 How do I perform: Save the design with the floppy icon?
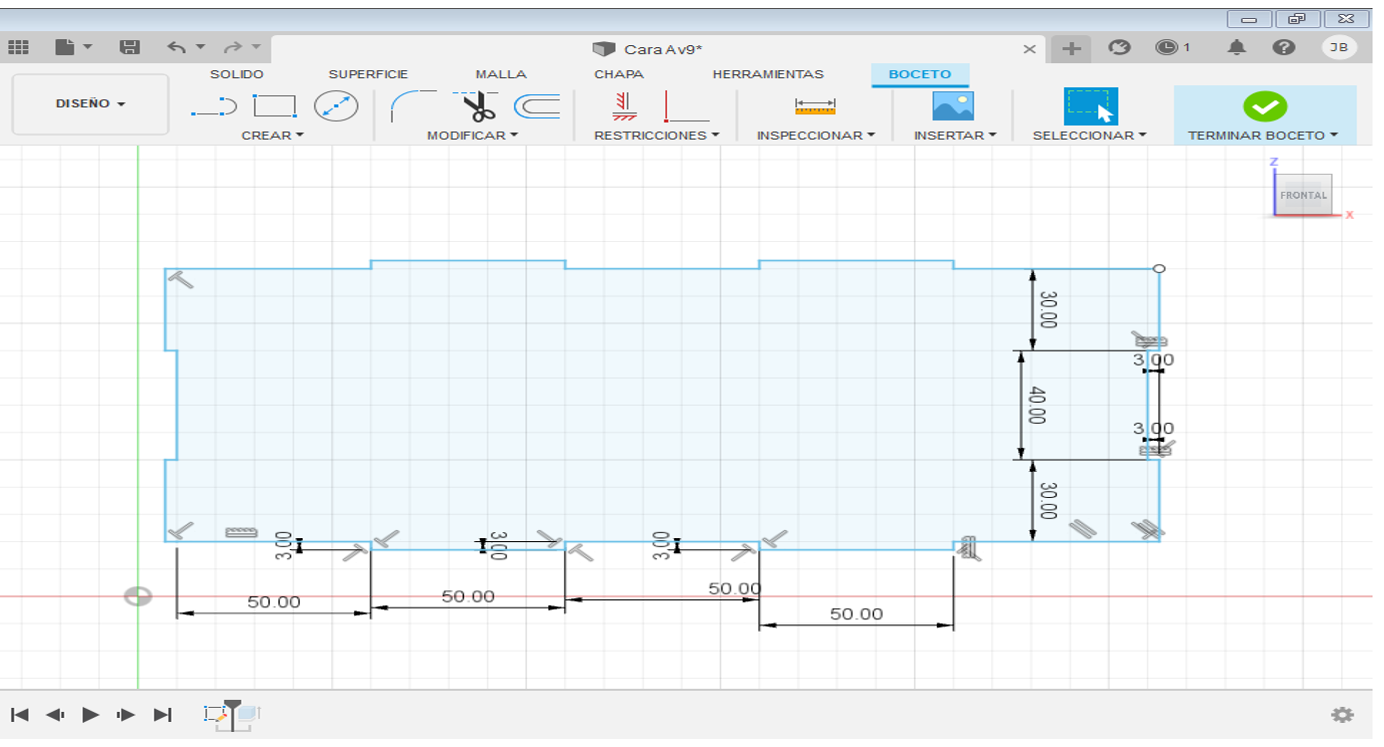[x=129, y=47]
